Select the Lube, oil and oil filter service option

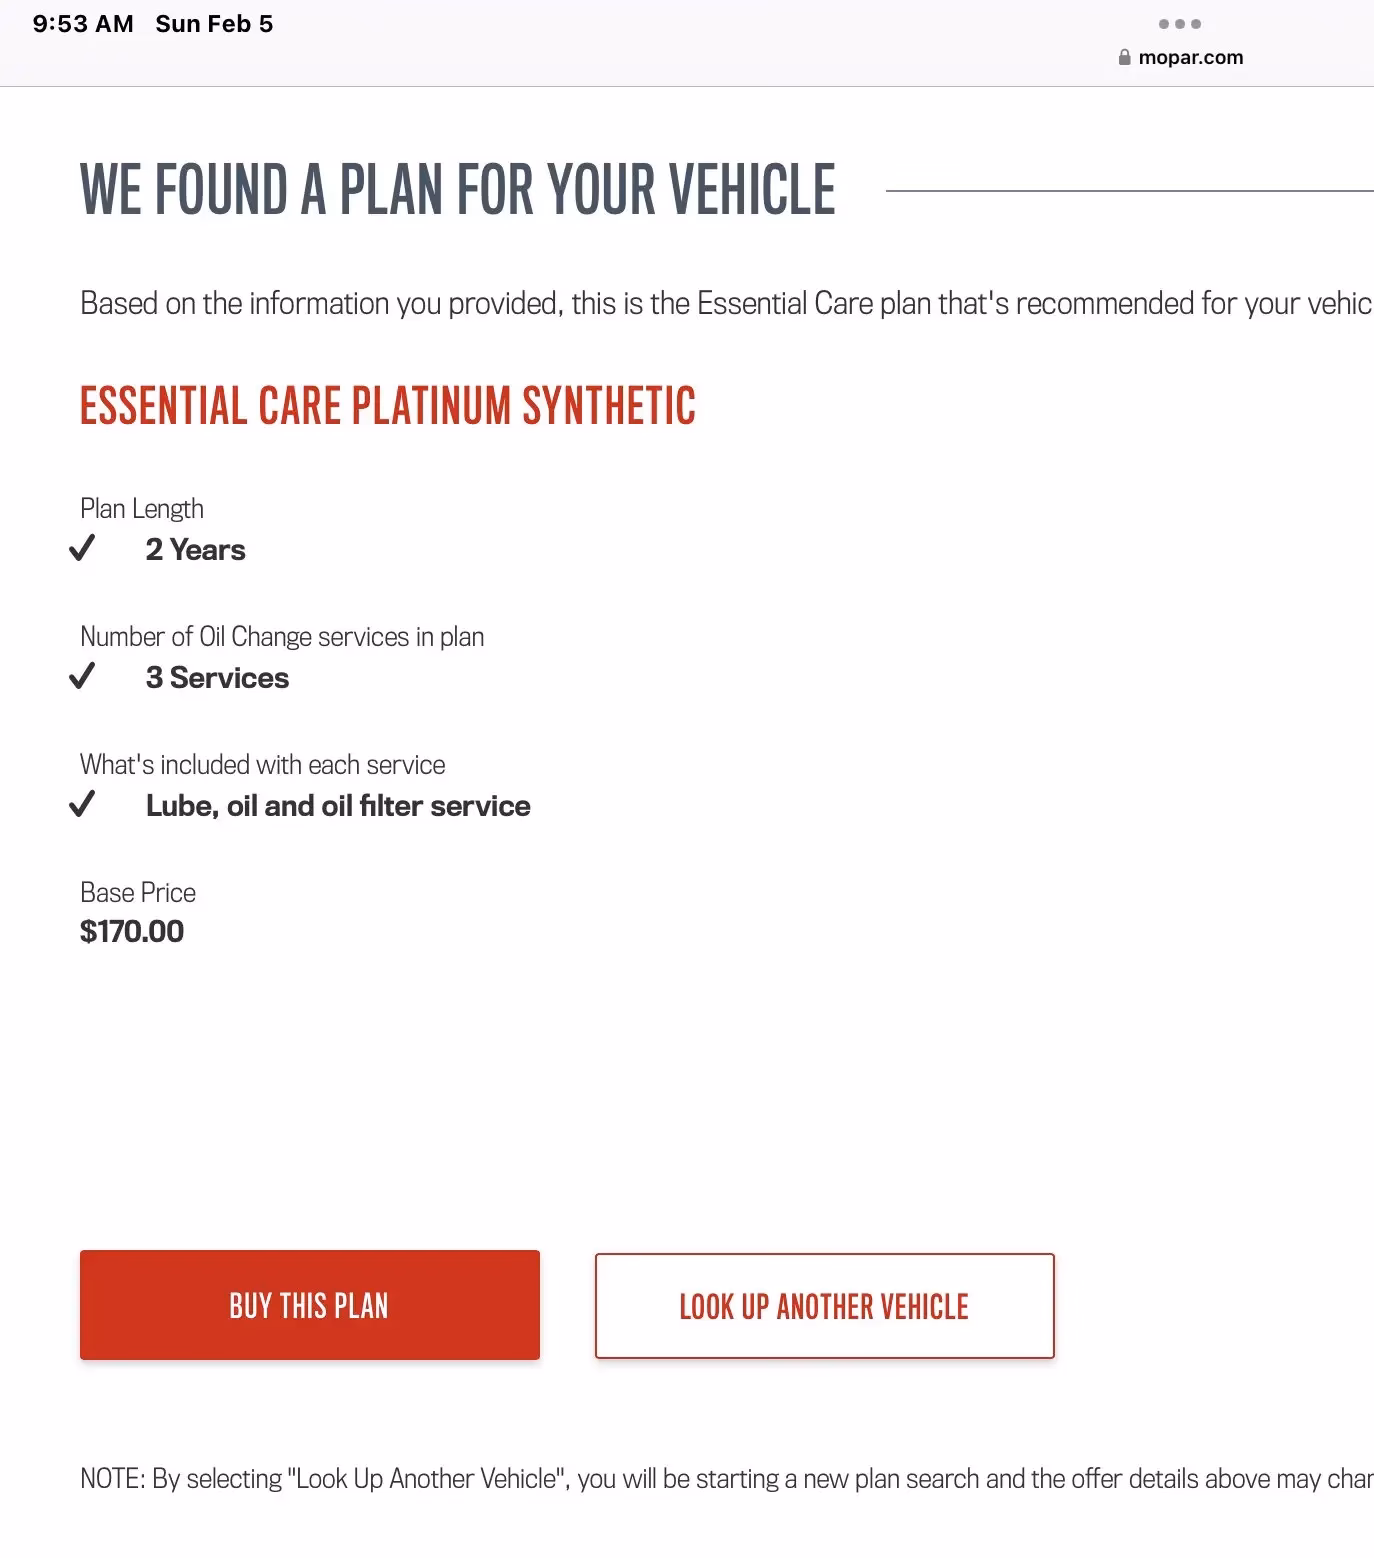coord(338,805)
